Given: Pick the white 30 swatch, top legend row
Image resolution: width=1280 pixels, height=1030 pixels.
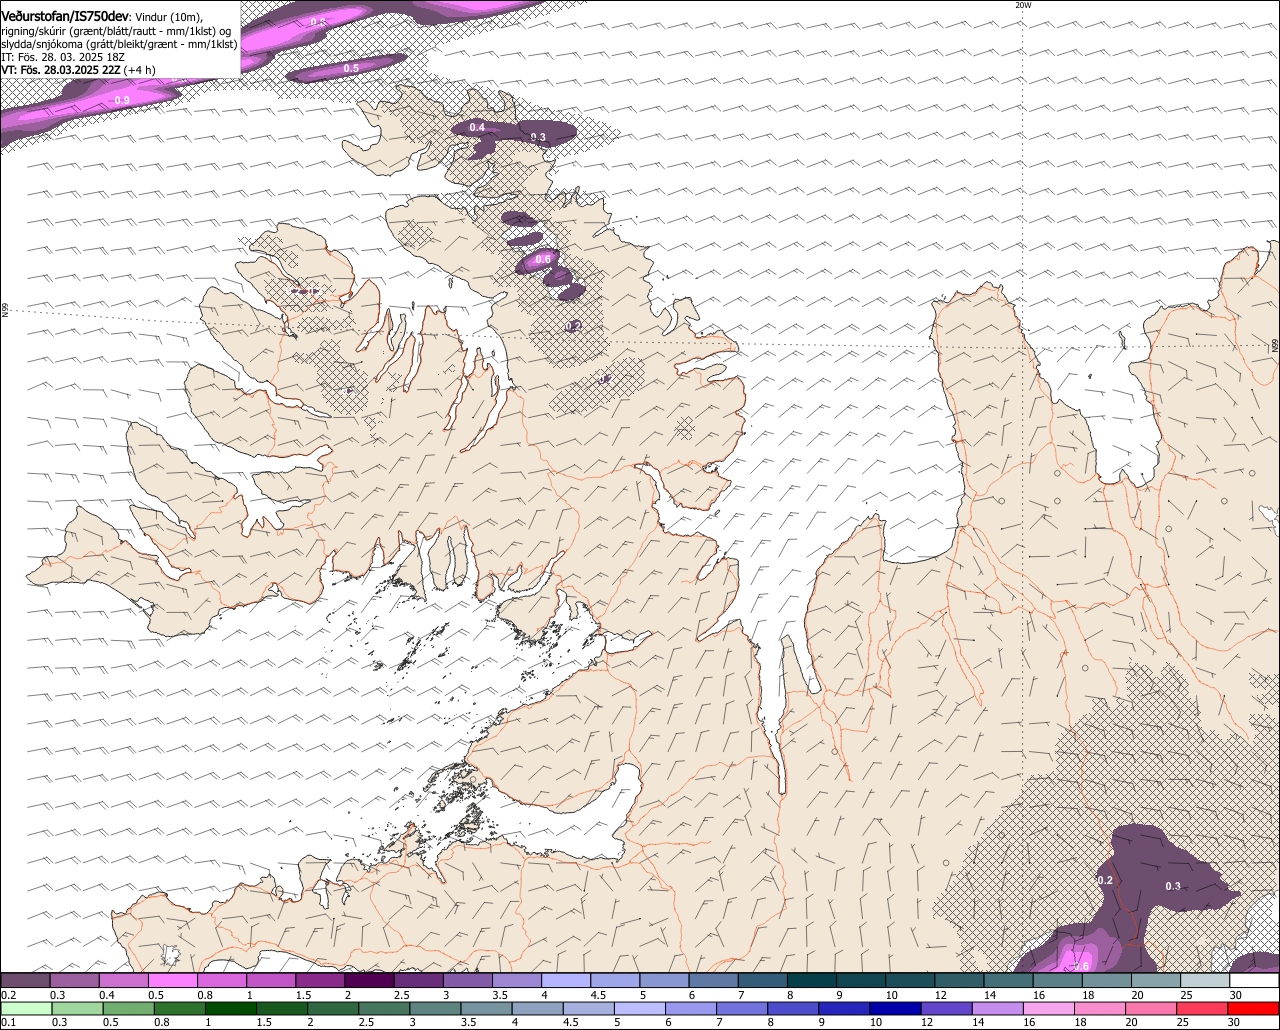Looking at the screenshot, I should pos(1254,981).
